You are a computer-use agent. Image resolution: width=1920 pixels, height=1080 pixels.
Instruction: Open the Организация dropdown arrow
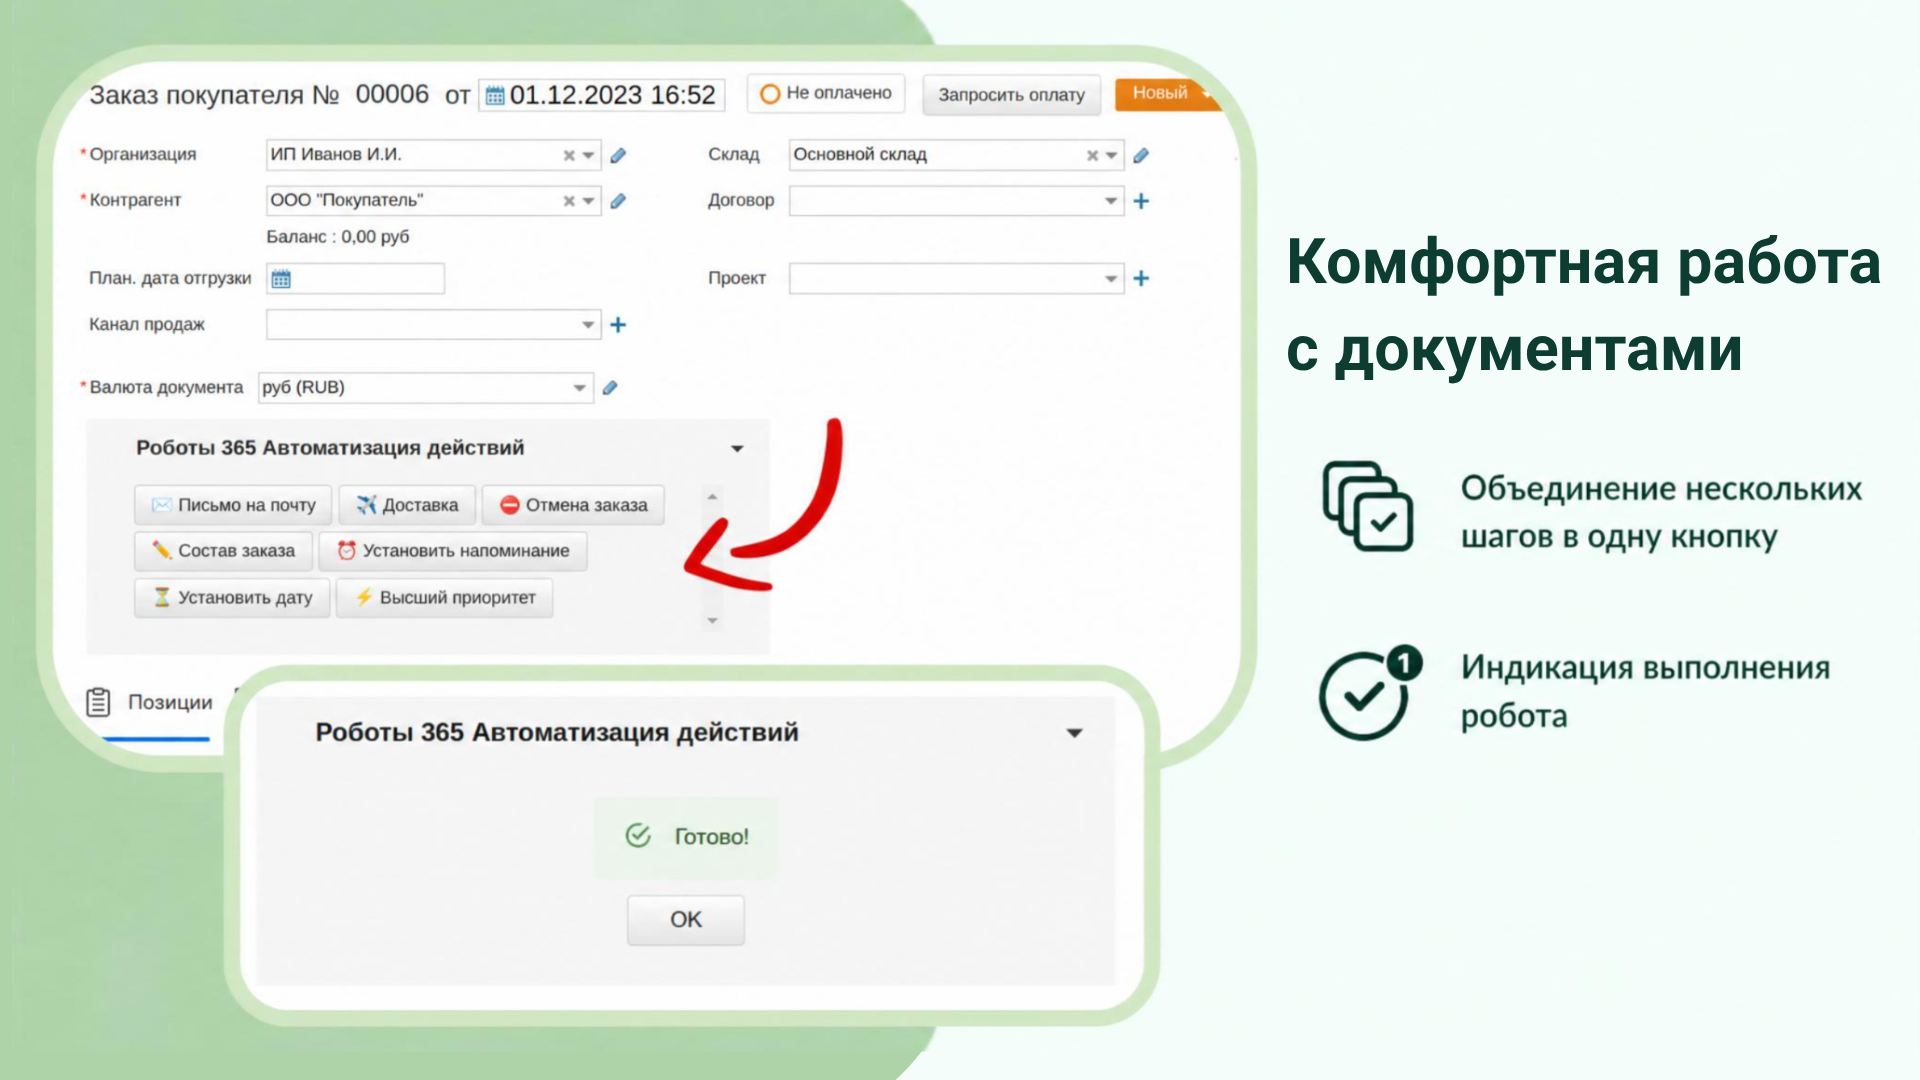[x=589, y=155]
